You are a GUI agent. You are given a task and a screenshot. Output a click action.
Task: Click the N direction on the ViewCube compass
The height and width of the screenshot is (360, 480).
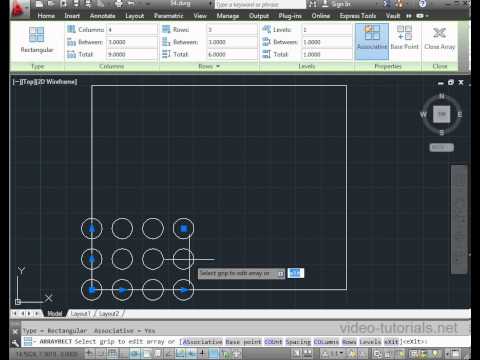coord(441,96)
